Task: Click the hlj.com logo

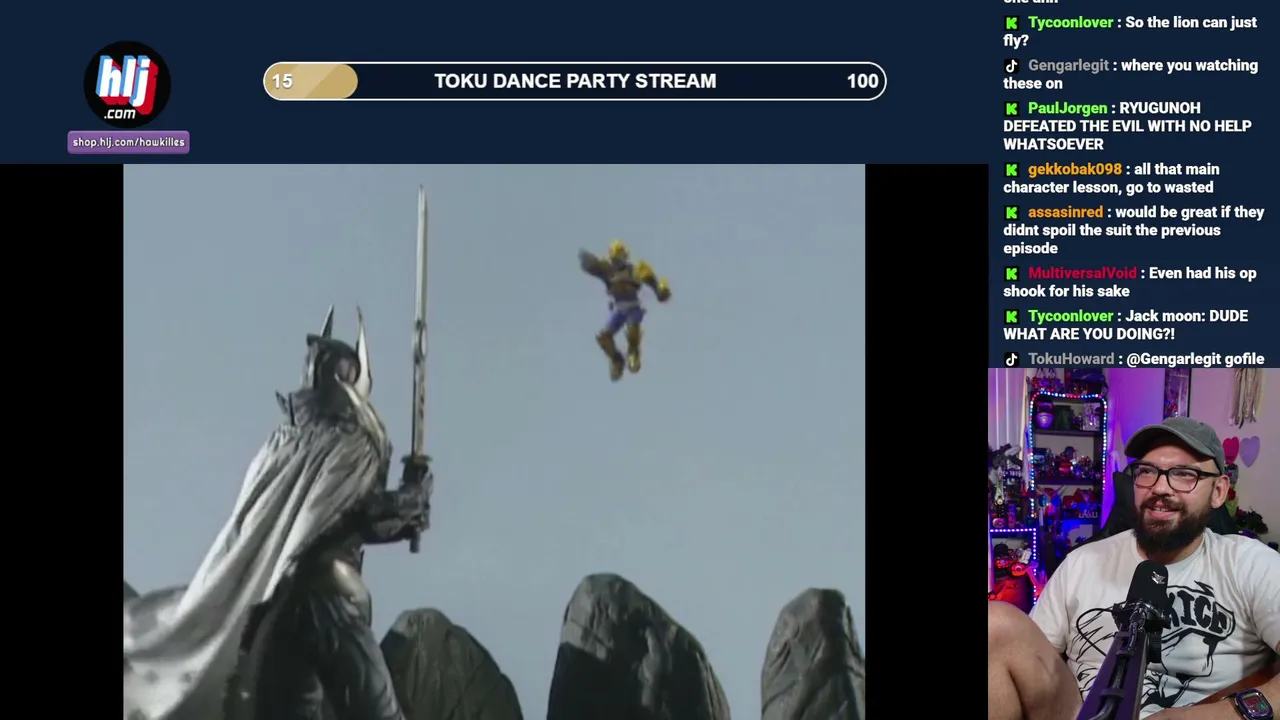Action: click(x=127, y=84)
